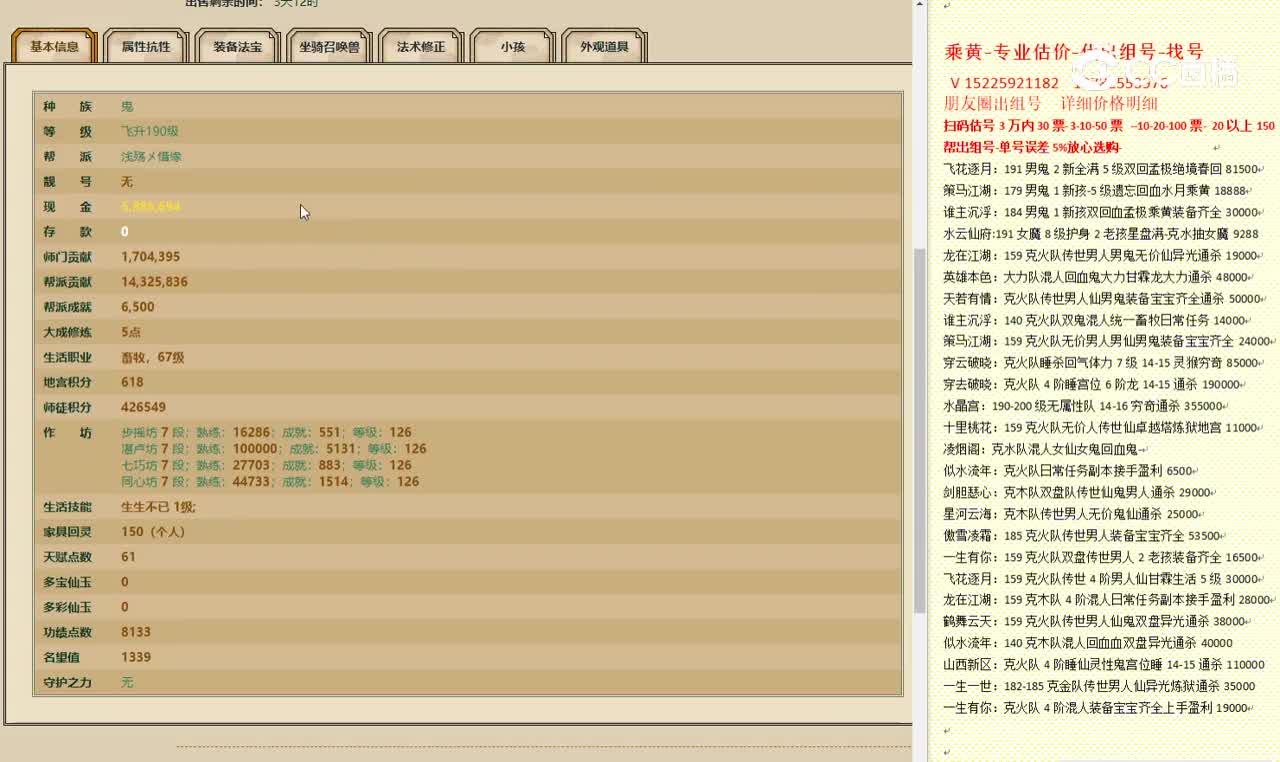
Task: Click the 现金 value 5,886,694
Action: pos(151,206)
